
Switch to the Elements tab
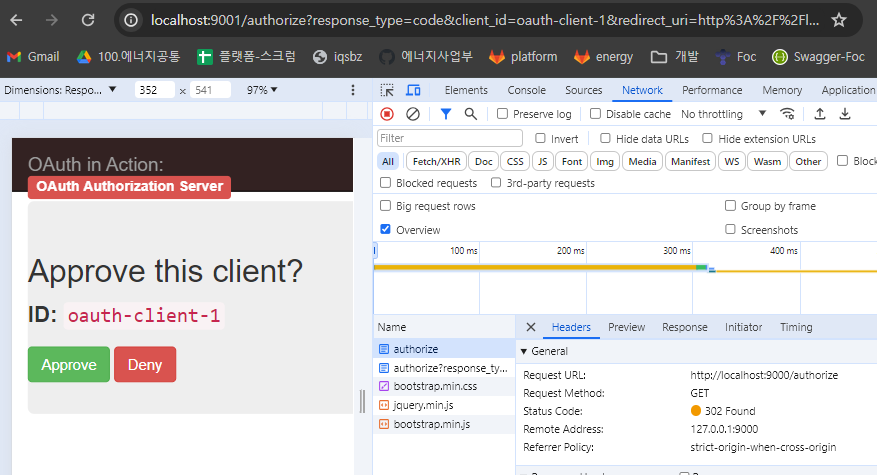pyautogui.click(x=466, y=90)
